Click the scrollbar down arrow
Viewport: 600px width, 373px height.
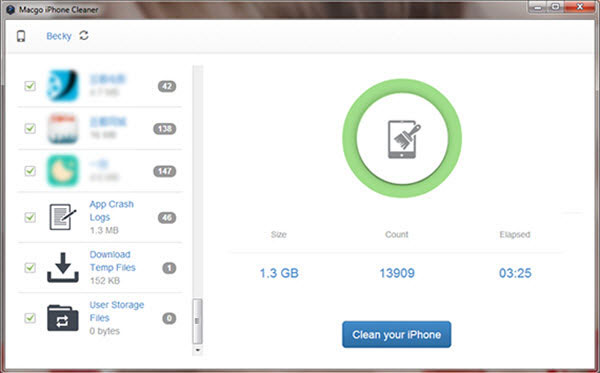coord(197,350)
